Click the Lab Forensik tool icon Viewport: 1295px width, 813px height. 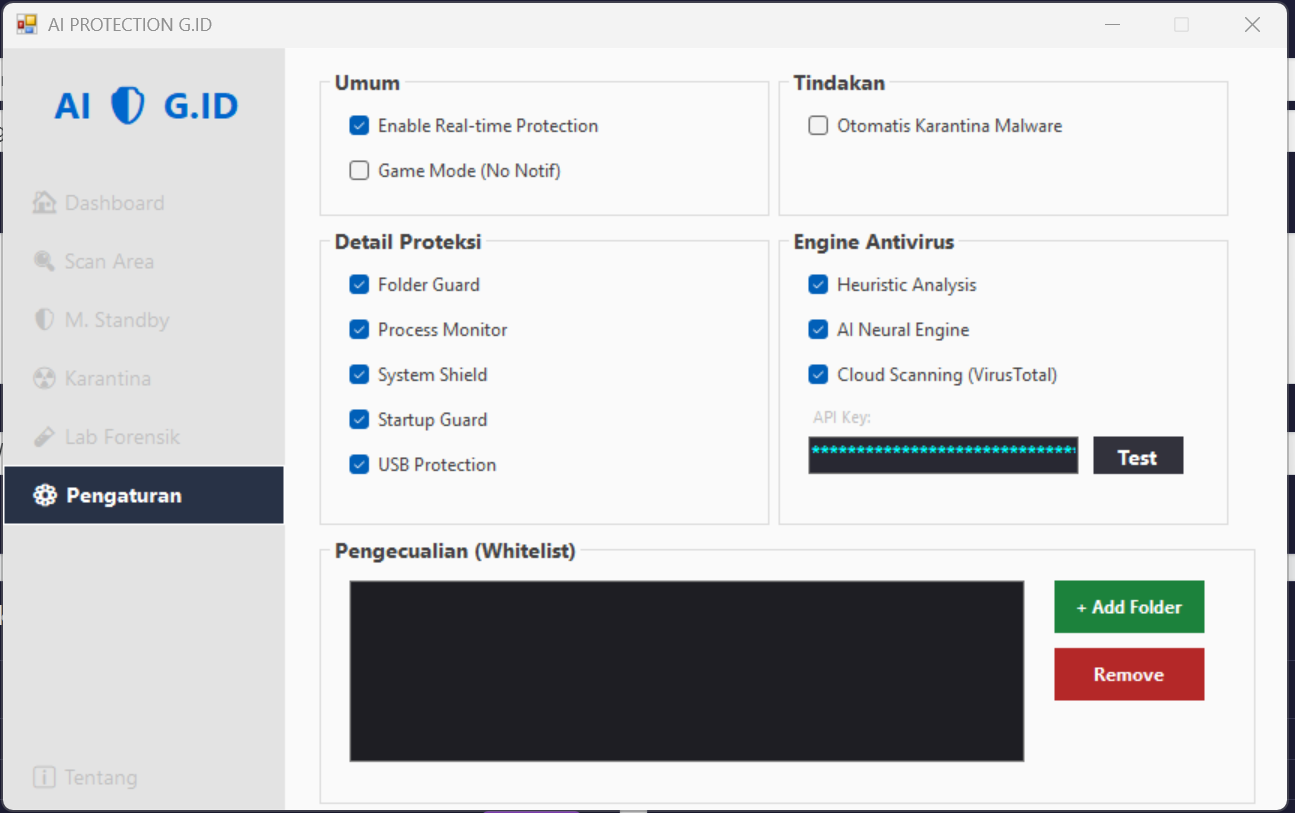[44, 437]
